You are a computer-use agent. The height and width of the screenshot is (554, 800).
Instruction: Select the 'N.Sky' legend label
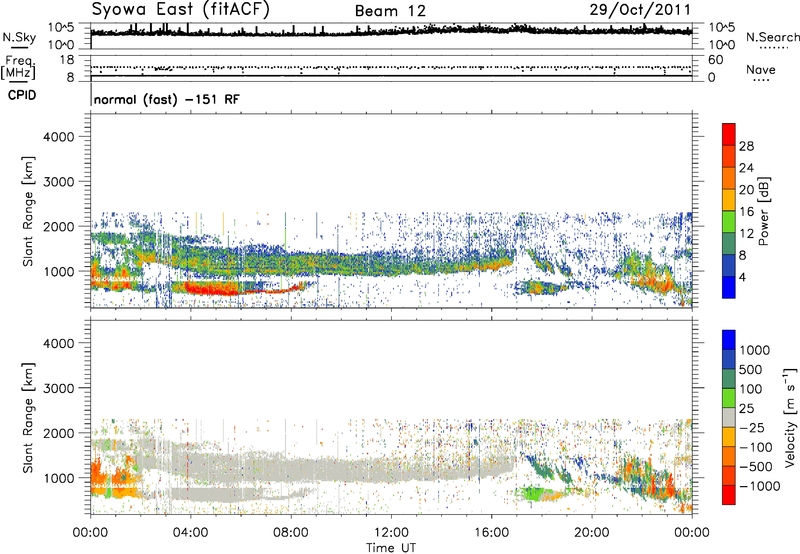pyautogui.click(x=19, y=37)
